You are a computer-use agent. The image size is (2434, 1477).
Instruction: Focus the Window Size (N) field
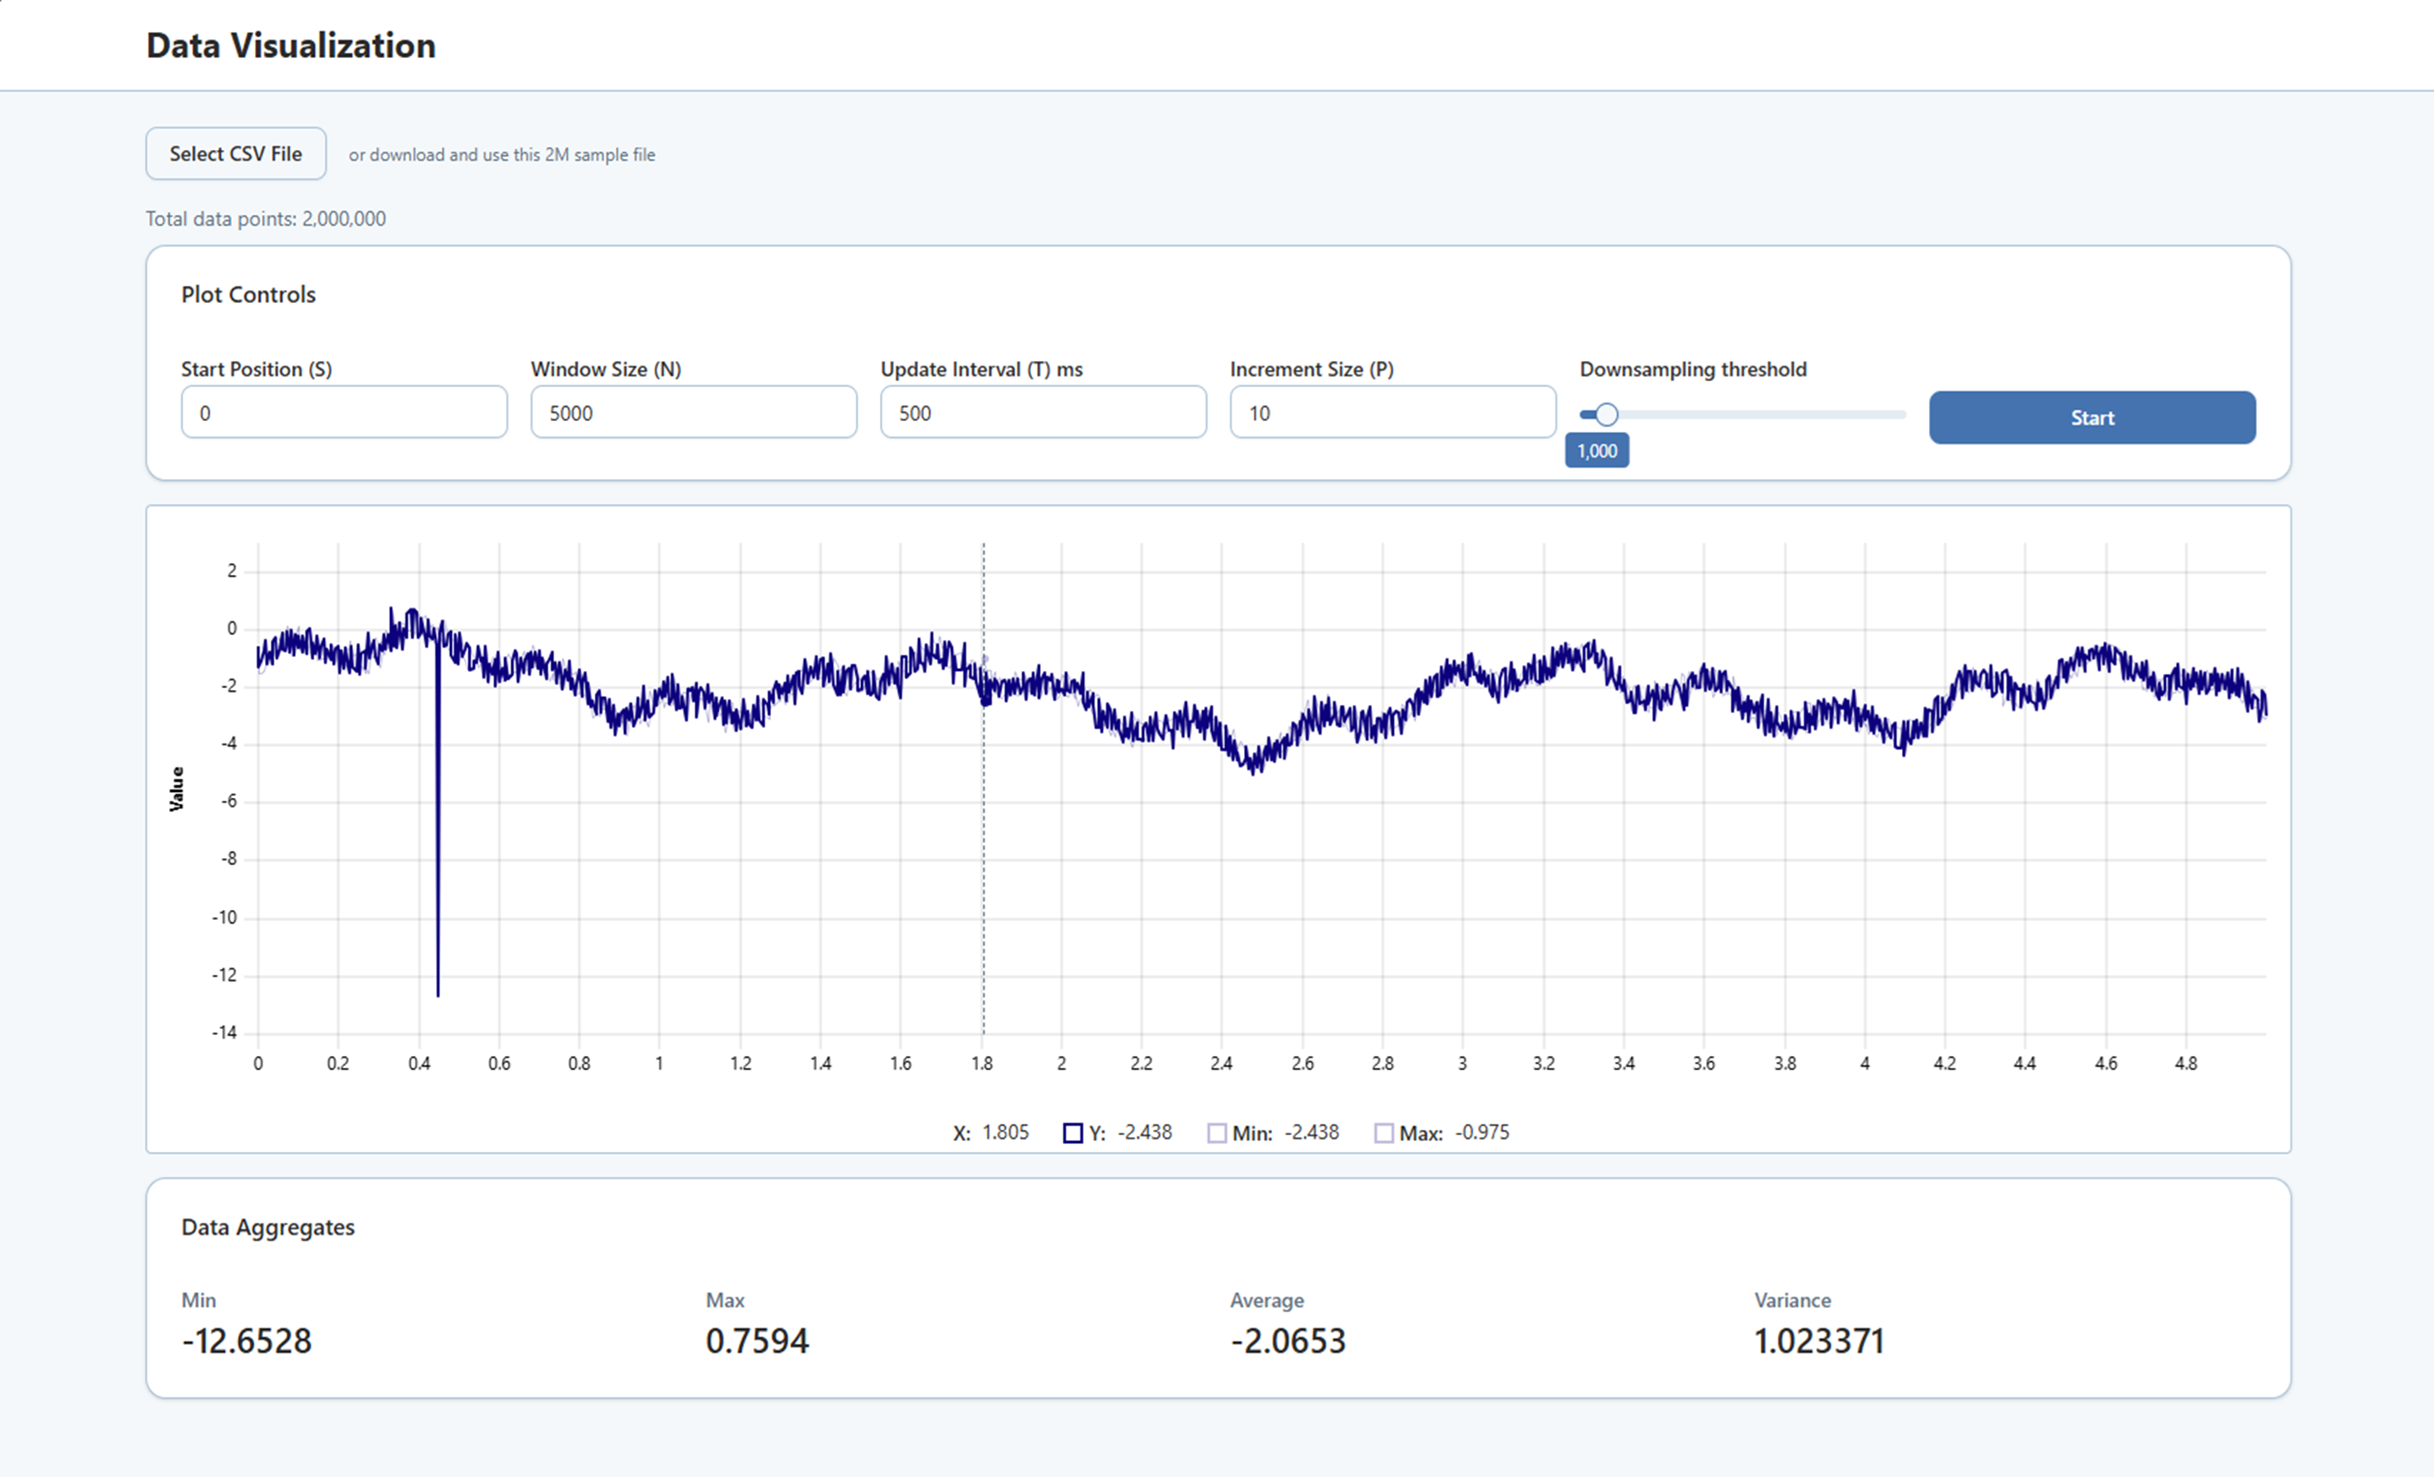692,413
